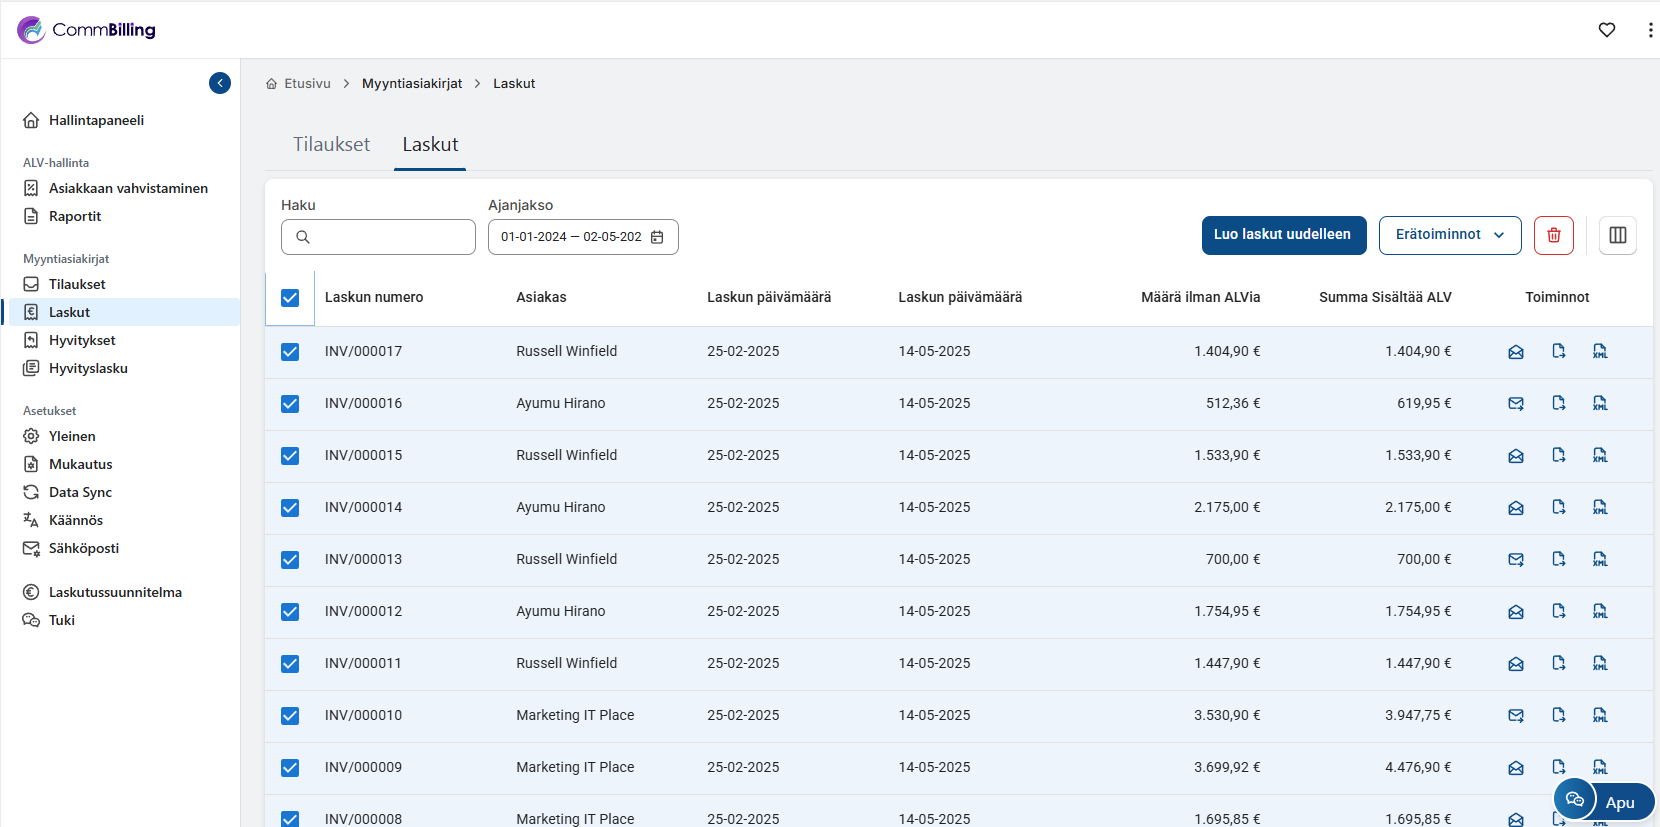This screenshot has height=827, width=1660.
Task: Click the Luo laskut uudelleen button
Action: pyautogui.click(x=1283, y=235)
